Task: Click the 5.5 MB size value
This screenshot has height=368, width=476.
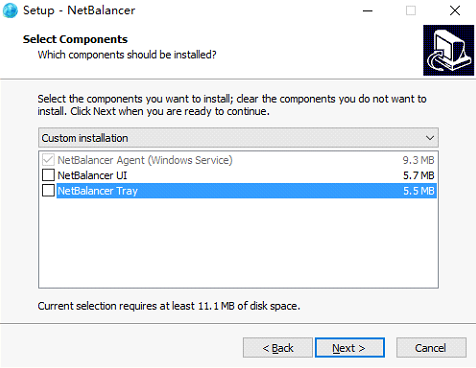Action: (x=419, y=191)
